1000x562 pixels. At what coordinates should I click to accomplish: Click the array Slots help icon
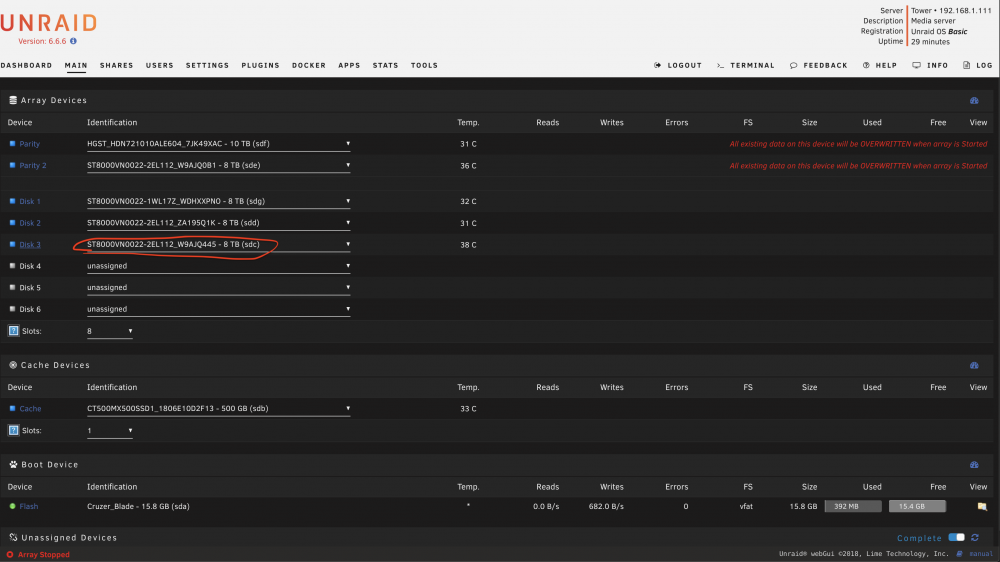(x=13, y=331)
